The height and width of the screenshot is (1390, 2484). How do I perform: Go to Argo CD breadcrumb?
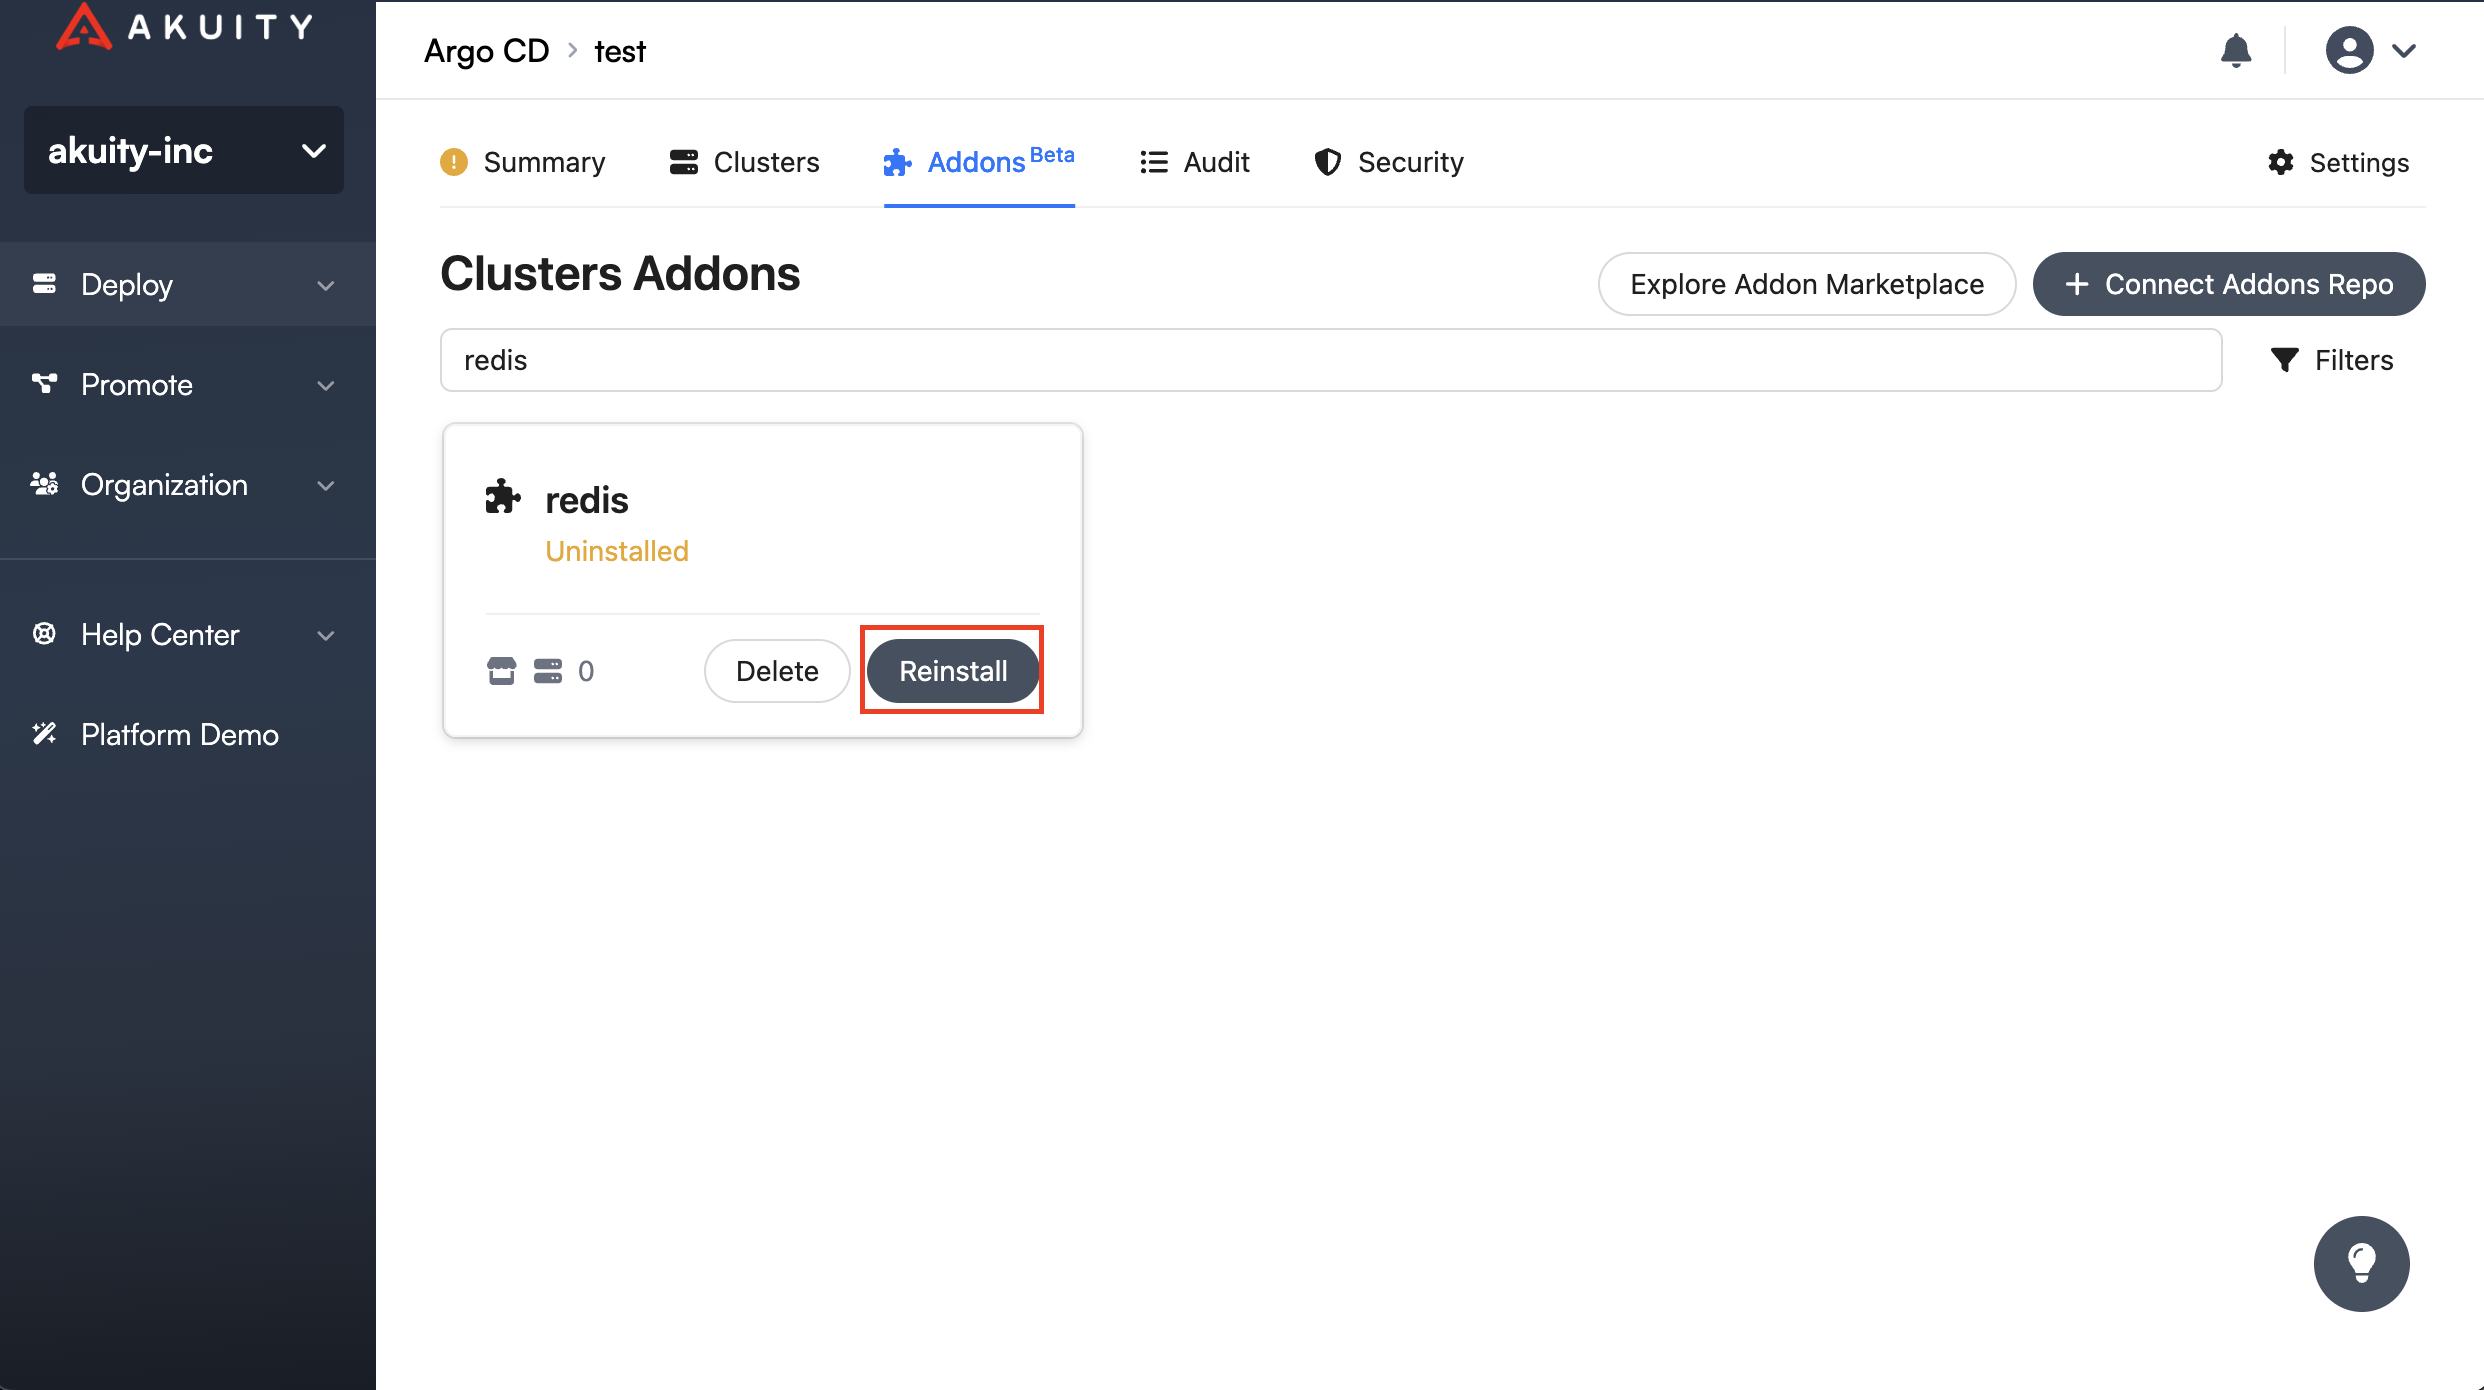pyautogui.click(x=487, y=51)
